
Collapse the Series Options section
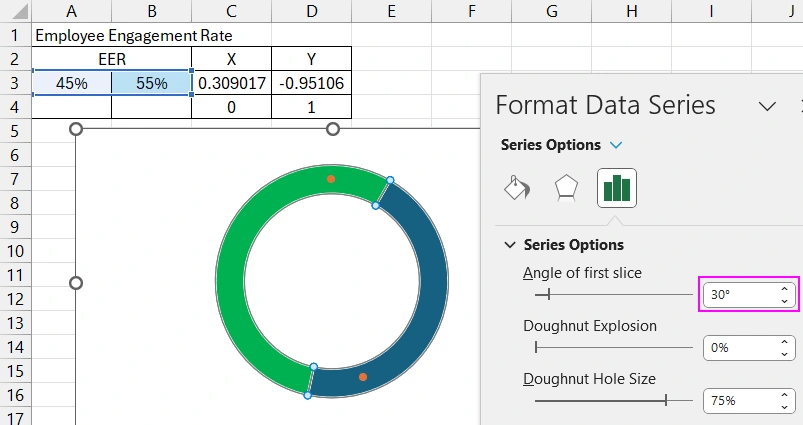pyautogui.click(x=510, y=245)
